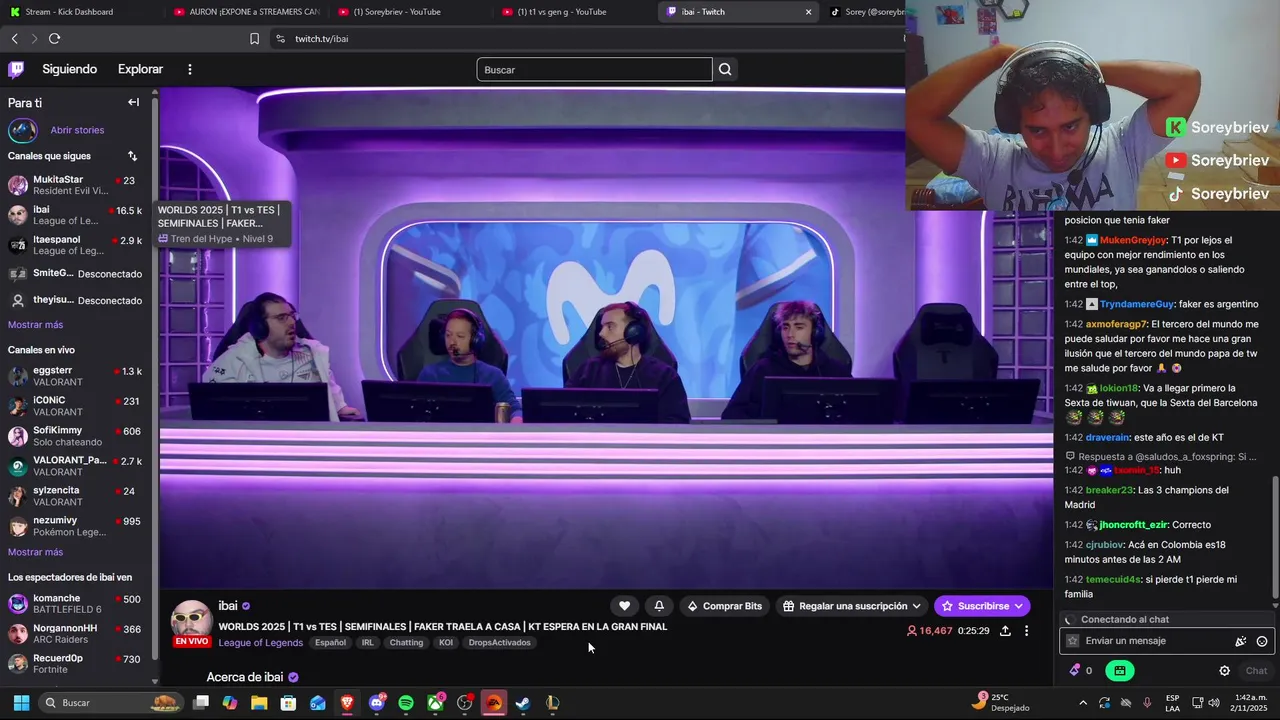
Task: Click the Chatting tag
Action: pyautogui.click(x=406, y=643)
